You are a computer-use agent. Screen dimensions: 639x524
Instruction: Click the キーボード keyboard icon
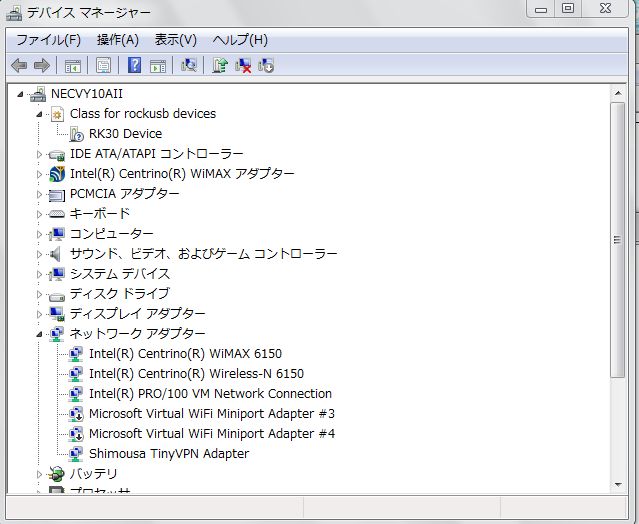(56, 214)
